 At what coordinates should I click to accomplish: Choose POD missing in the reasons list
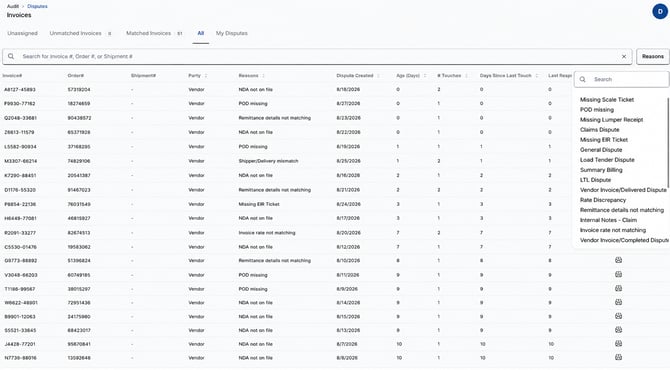(597, 110)
